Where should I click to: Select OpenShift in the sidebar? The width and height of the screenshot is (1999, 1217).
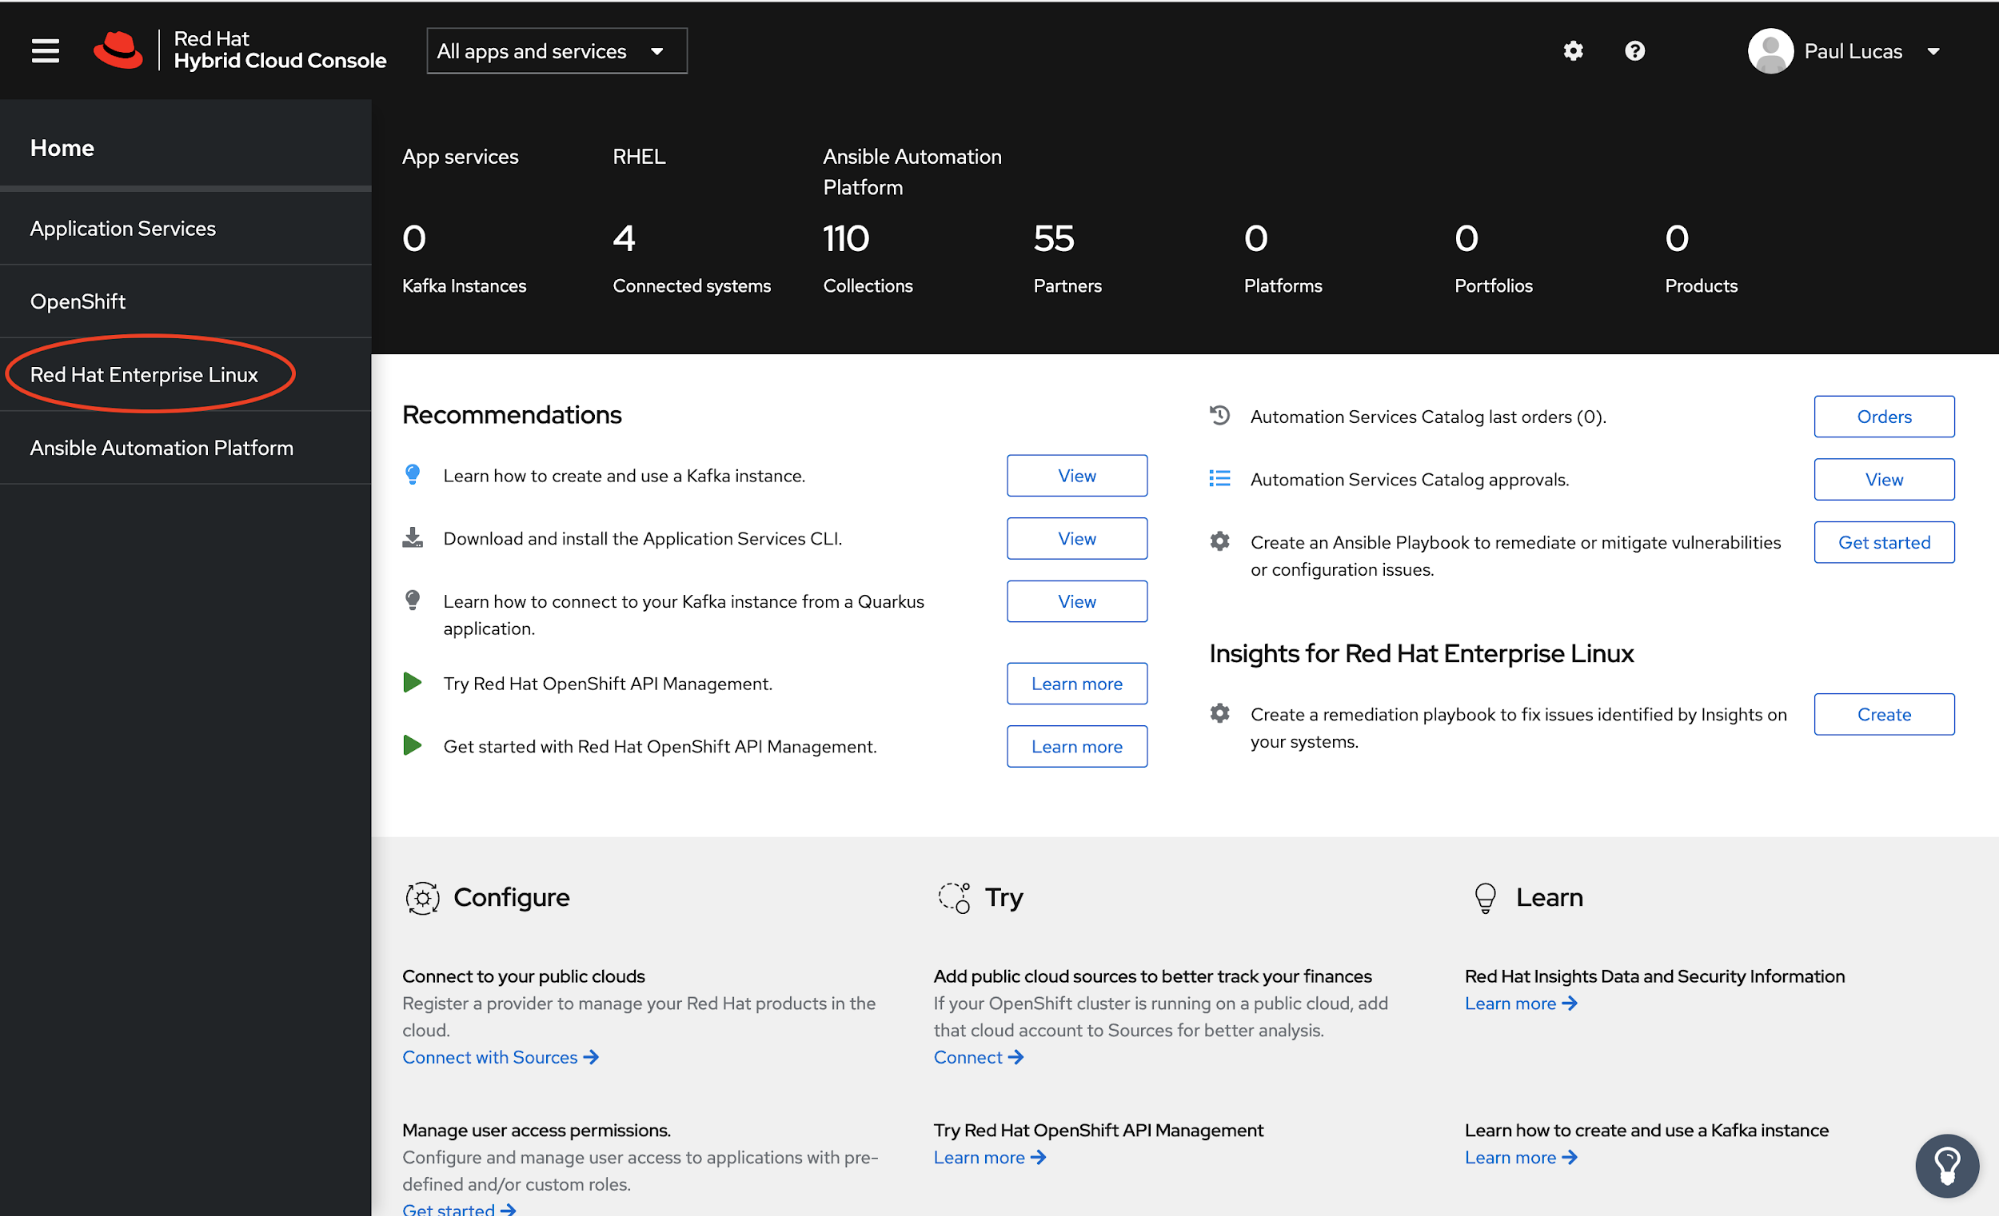tap(78, 302)
